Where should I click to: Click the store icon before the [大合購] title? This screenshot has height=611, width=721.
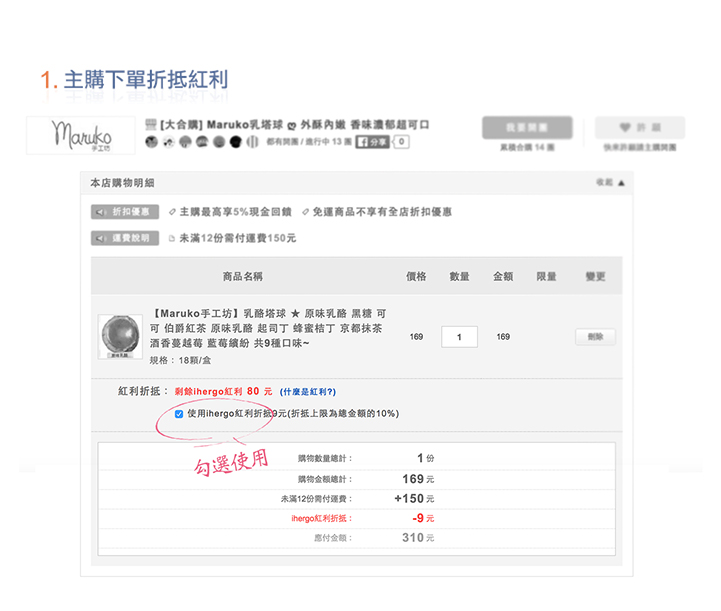pyautogui.click(x=151, y=124)
